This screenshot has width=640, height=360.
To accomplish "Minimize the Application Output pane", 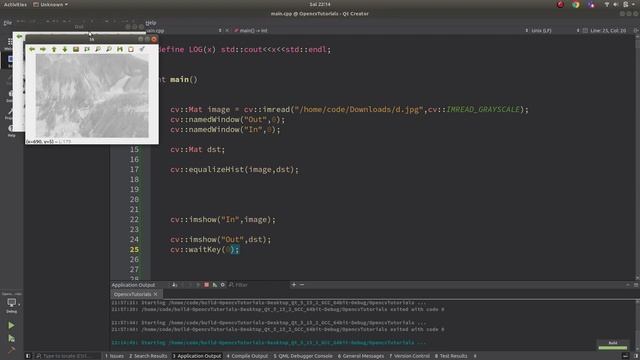I will (x=628, y=285).
